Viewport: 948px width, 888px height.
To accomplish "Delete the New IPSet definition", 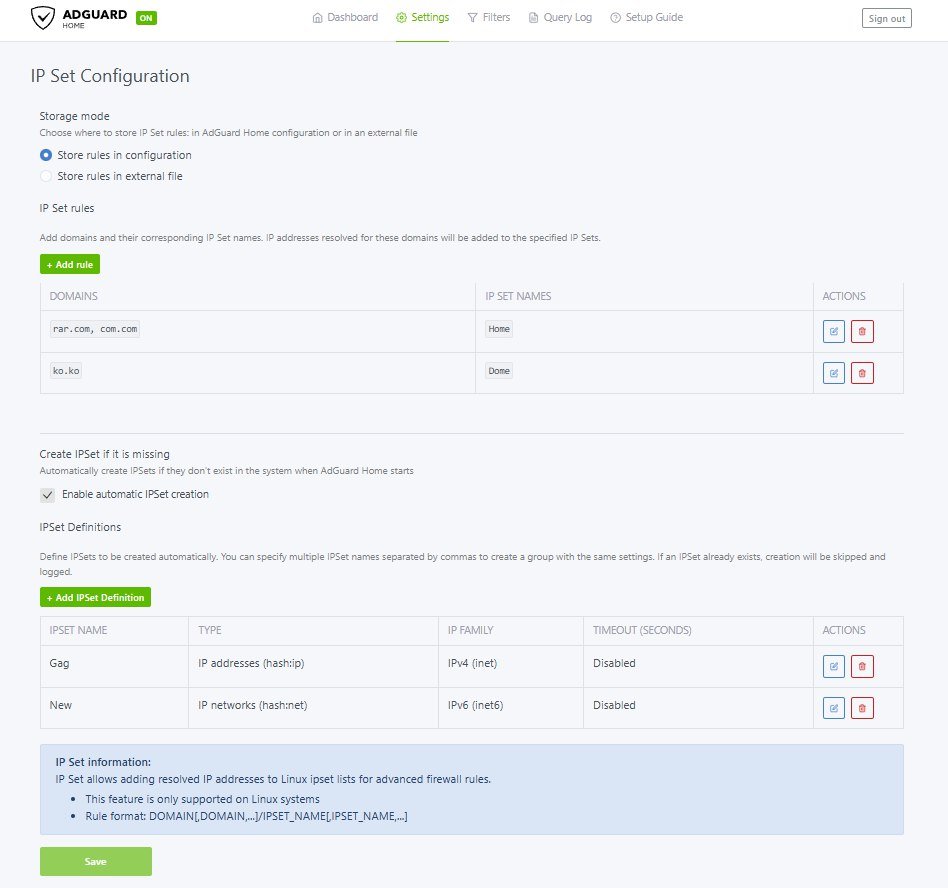I will [862, 708].
